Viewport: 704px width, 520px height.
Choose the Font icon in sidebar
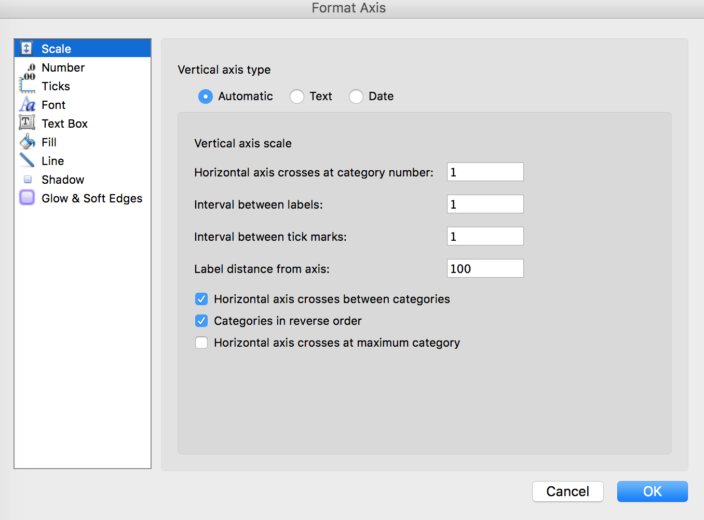[x=27, y=104]
